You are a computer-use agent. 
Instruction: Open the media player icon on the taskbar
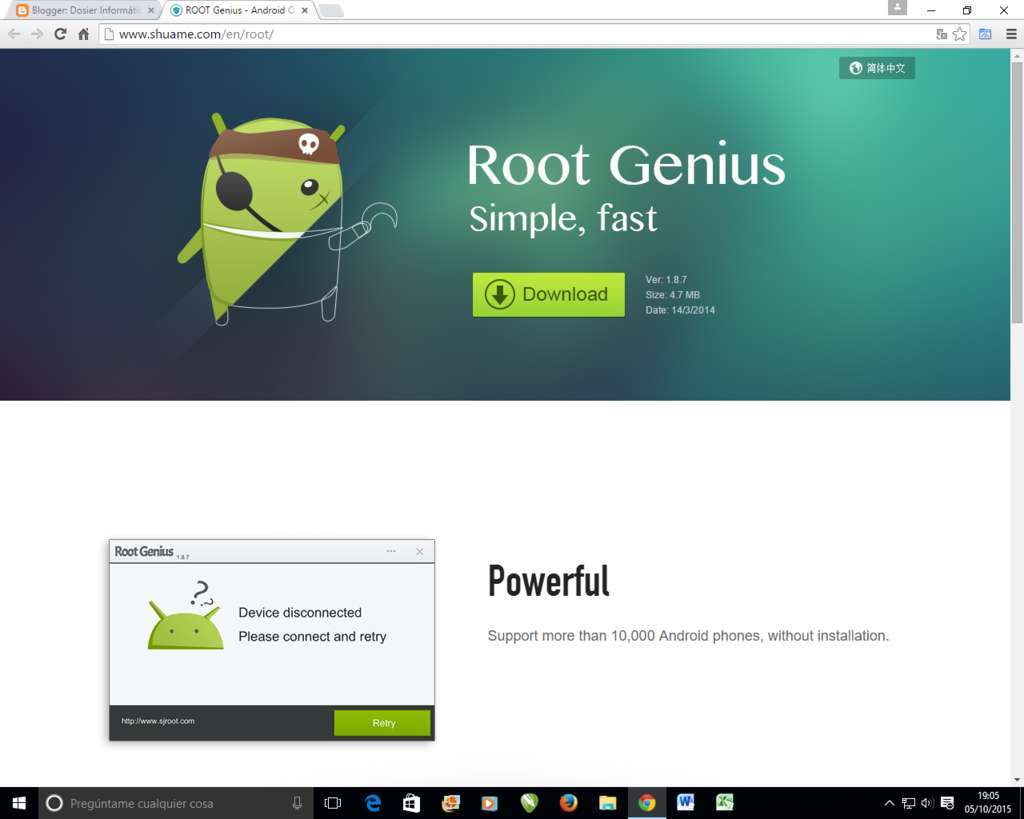pos(489,803)
